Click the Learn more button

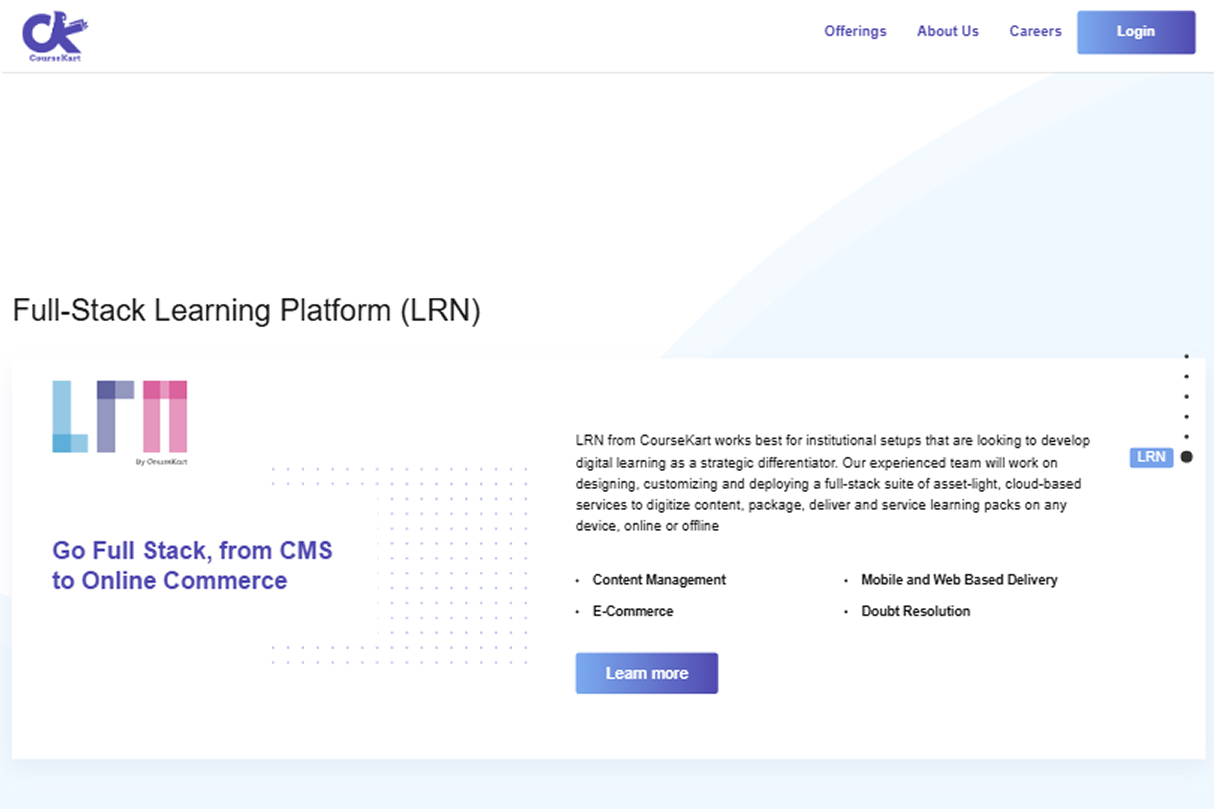pyautogui.click(x=647, y=673)
